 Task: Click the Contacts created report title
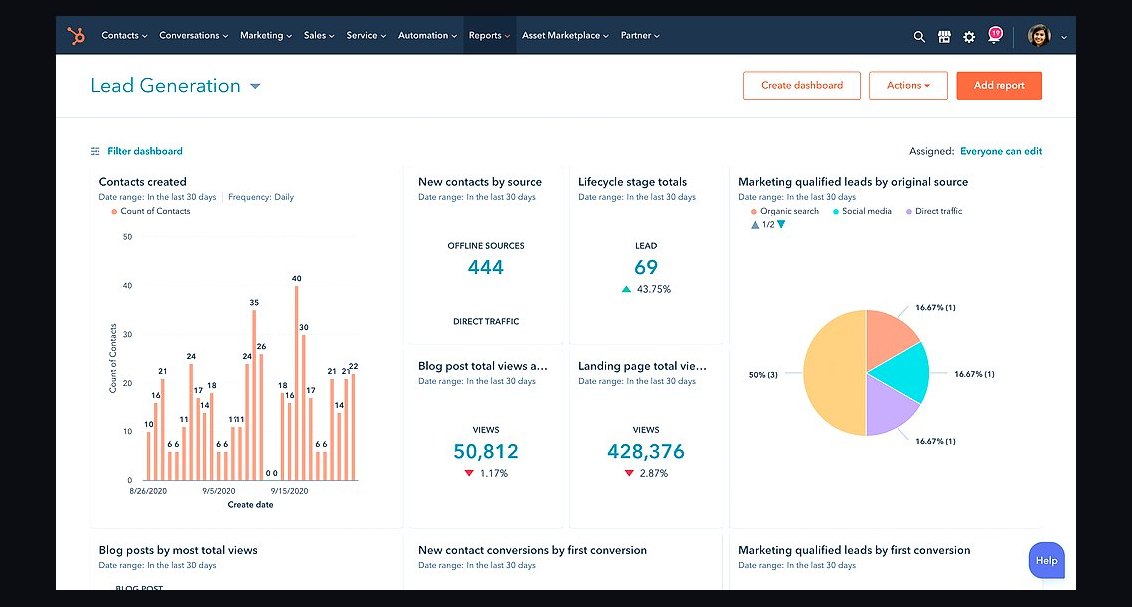142,182
